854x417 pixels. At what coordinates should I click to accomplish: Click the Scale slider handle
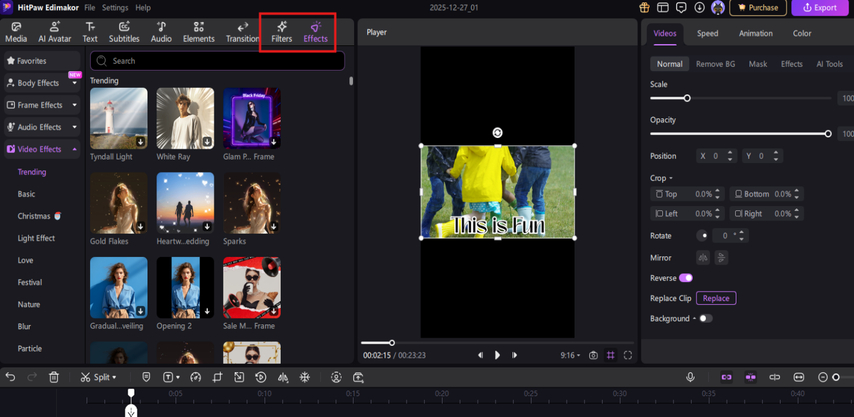[687, 98]
